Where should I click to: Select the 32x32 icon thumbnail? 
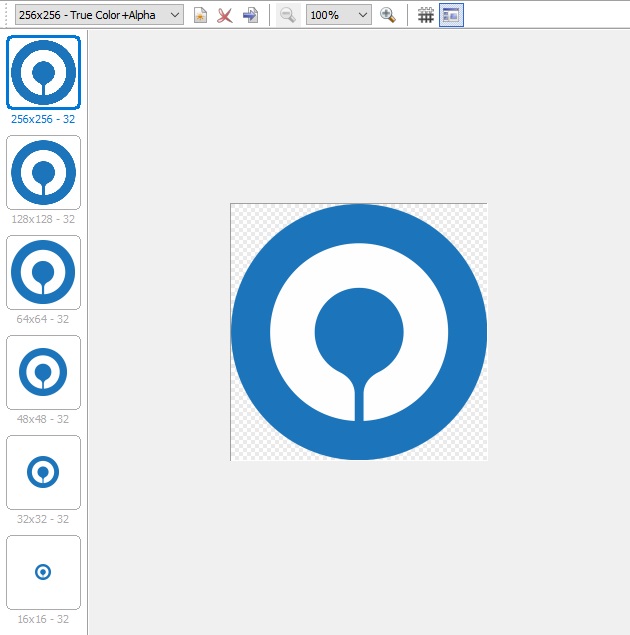click(x=43, y=472)
